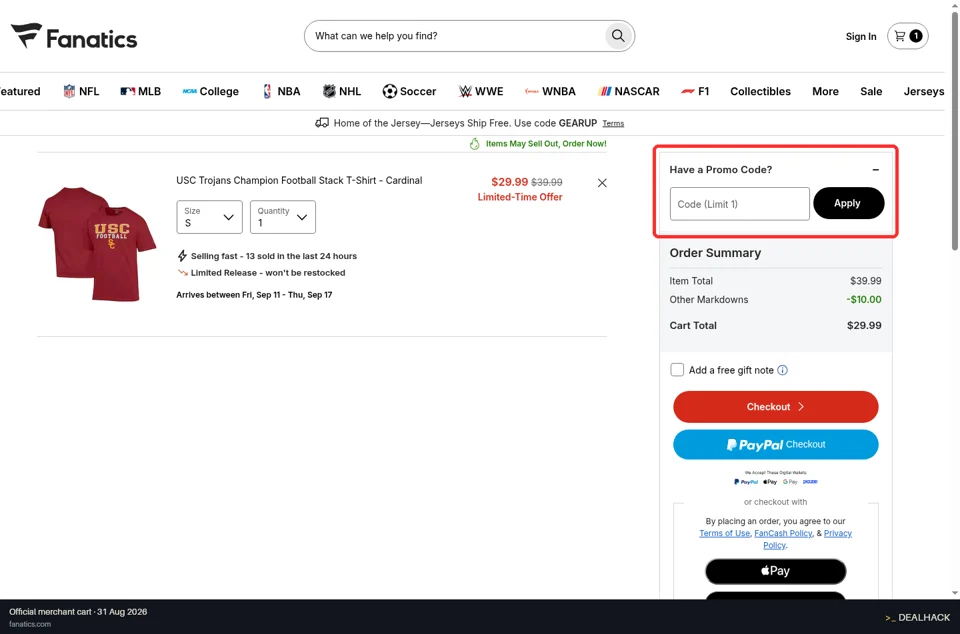The height and width of the screenshot is (634, 960).
Task: Remove the USC T-Shirt with X
Action: pyautogui.click(x=602, y=183)
